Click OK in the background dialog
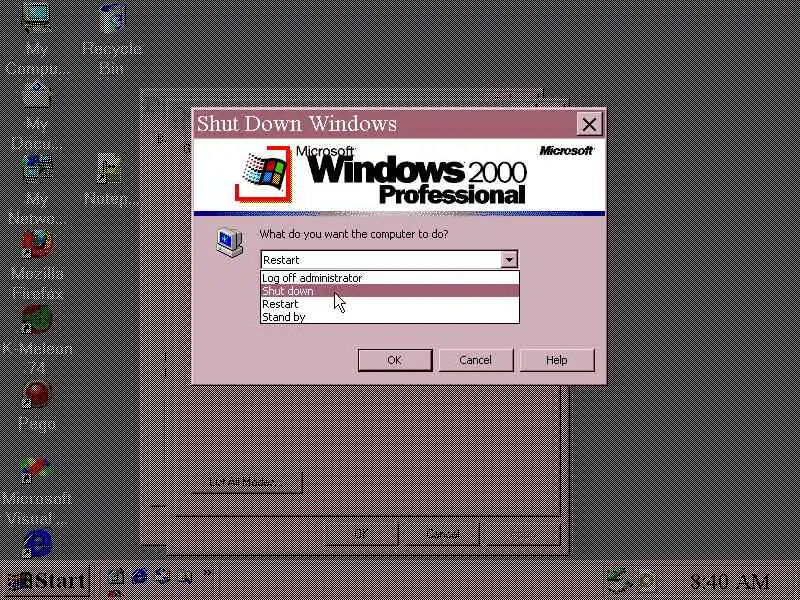The width and height of the screenshot is (800, 600). click(361, 534)
